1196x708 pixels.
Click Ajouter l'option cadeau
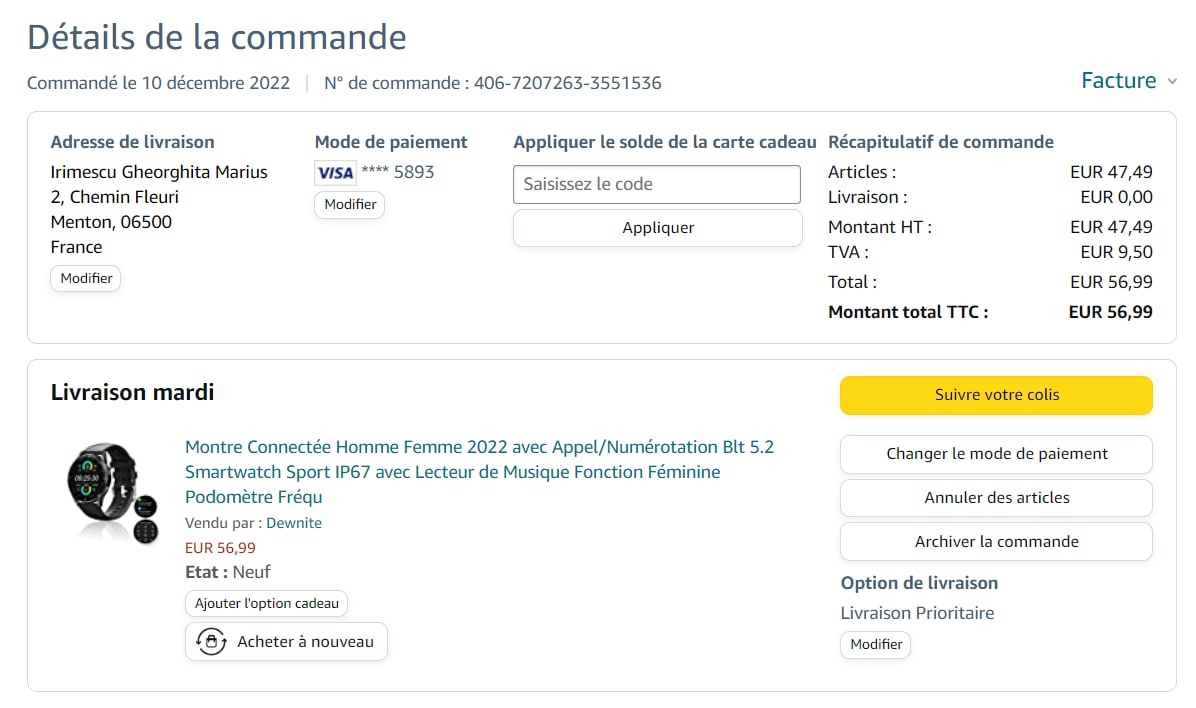coord(266,603)
